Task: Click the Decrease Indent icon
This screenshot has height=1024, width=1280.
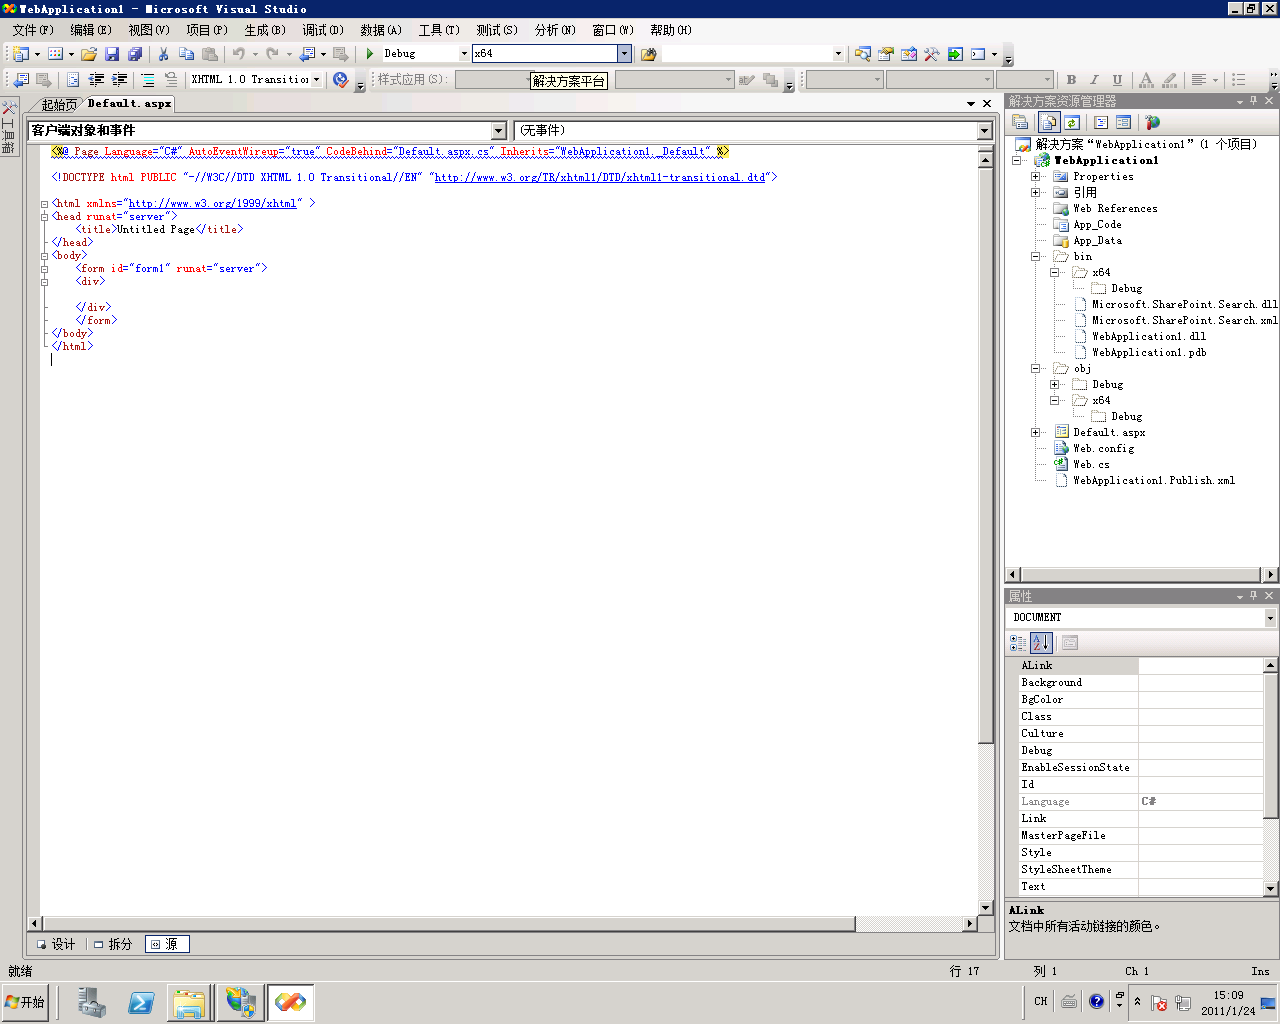Action: point(96,80)
